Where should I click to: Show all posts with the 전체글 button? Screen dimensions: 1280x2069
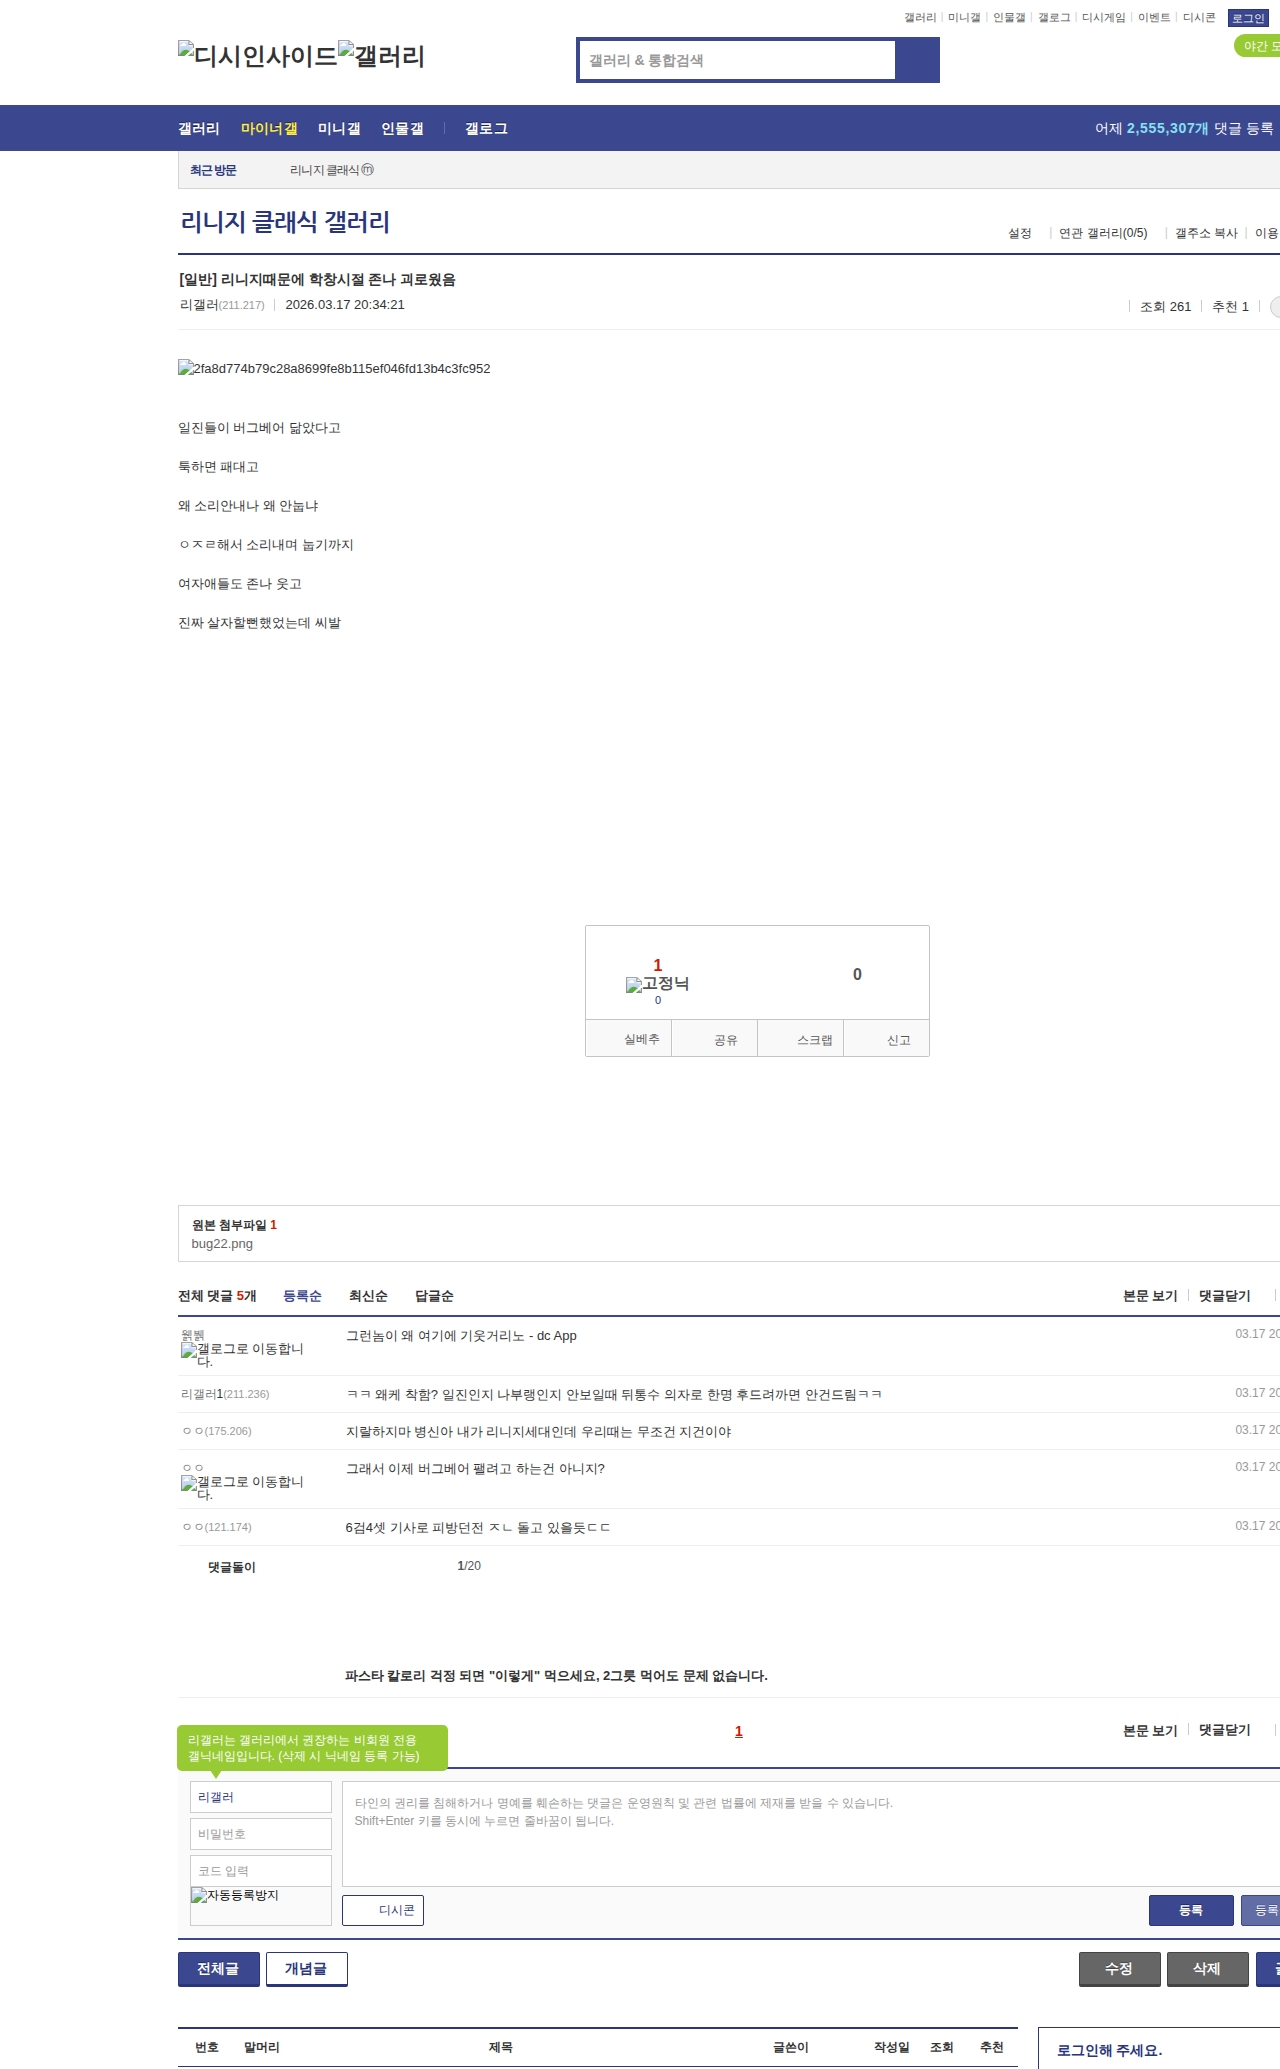(218, 1969)
